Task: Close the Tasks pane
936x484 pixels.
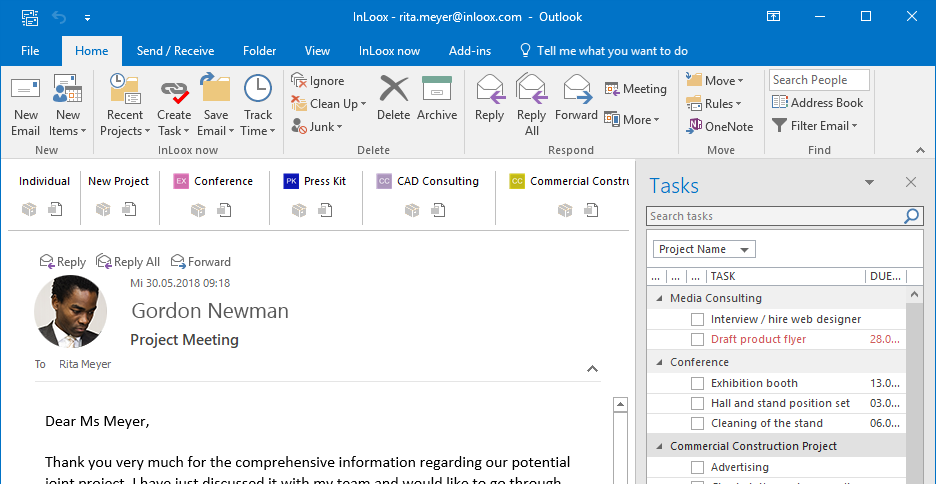Action: pyautogui.click(x=911, y=183)
